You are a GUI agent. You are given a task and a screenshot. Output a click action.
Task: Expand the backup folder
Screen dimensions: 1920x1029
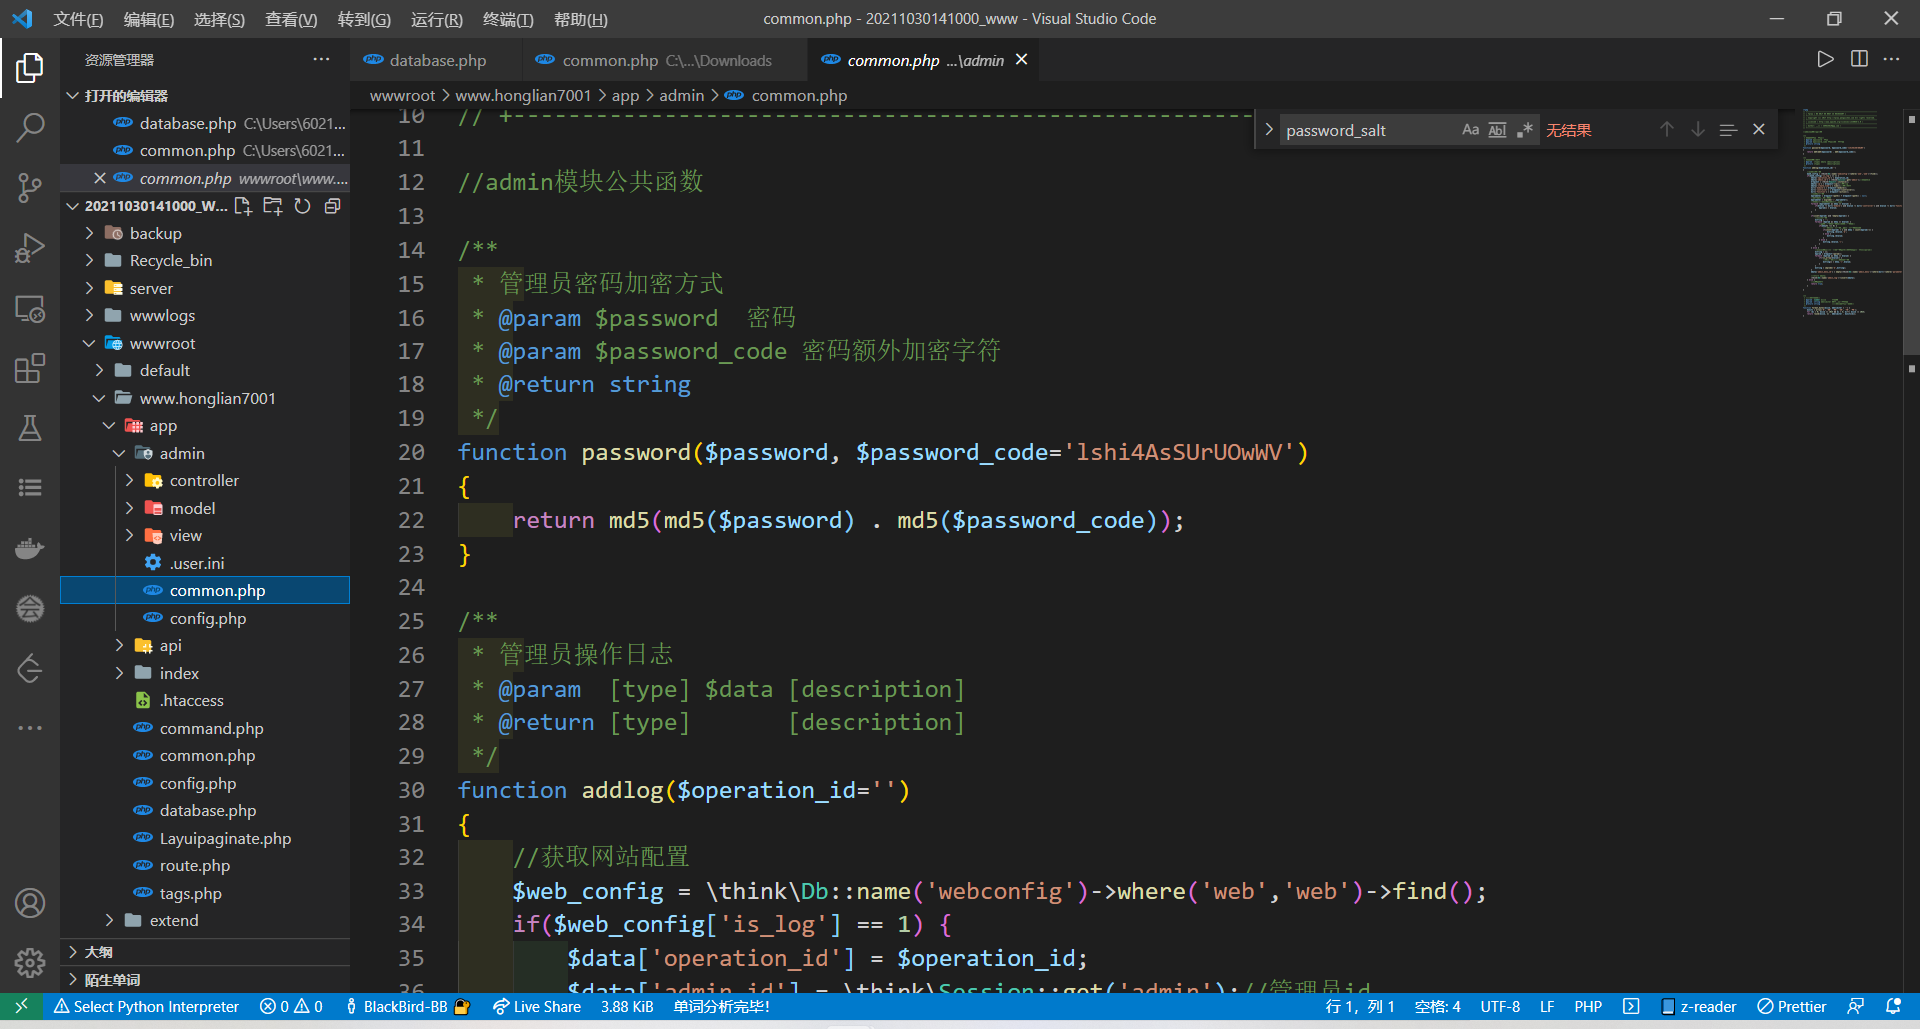(89, 233)
